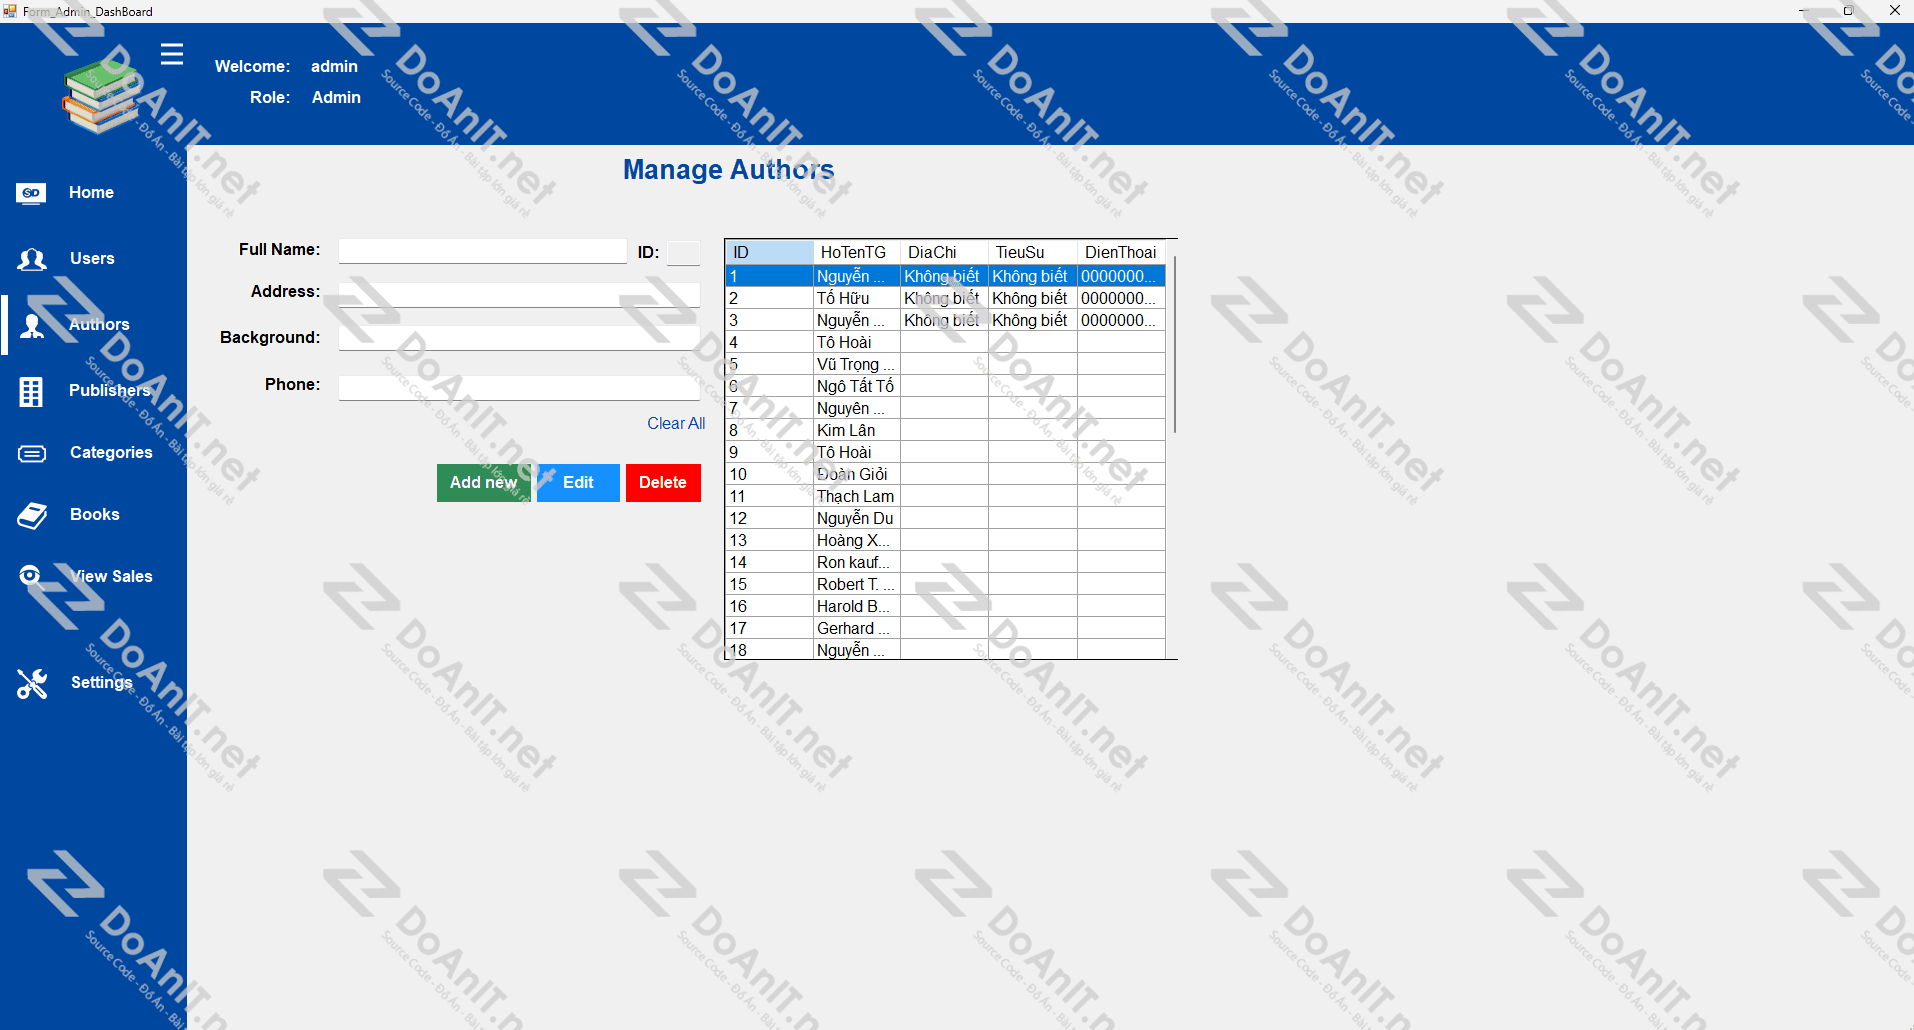
Task: Click the Users sidebar icon
Action: (x=32, y=259)
